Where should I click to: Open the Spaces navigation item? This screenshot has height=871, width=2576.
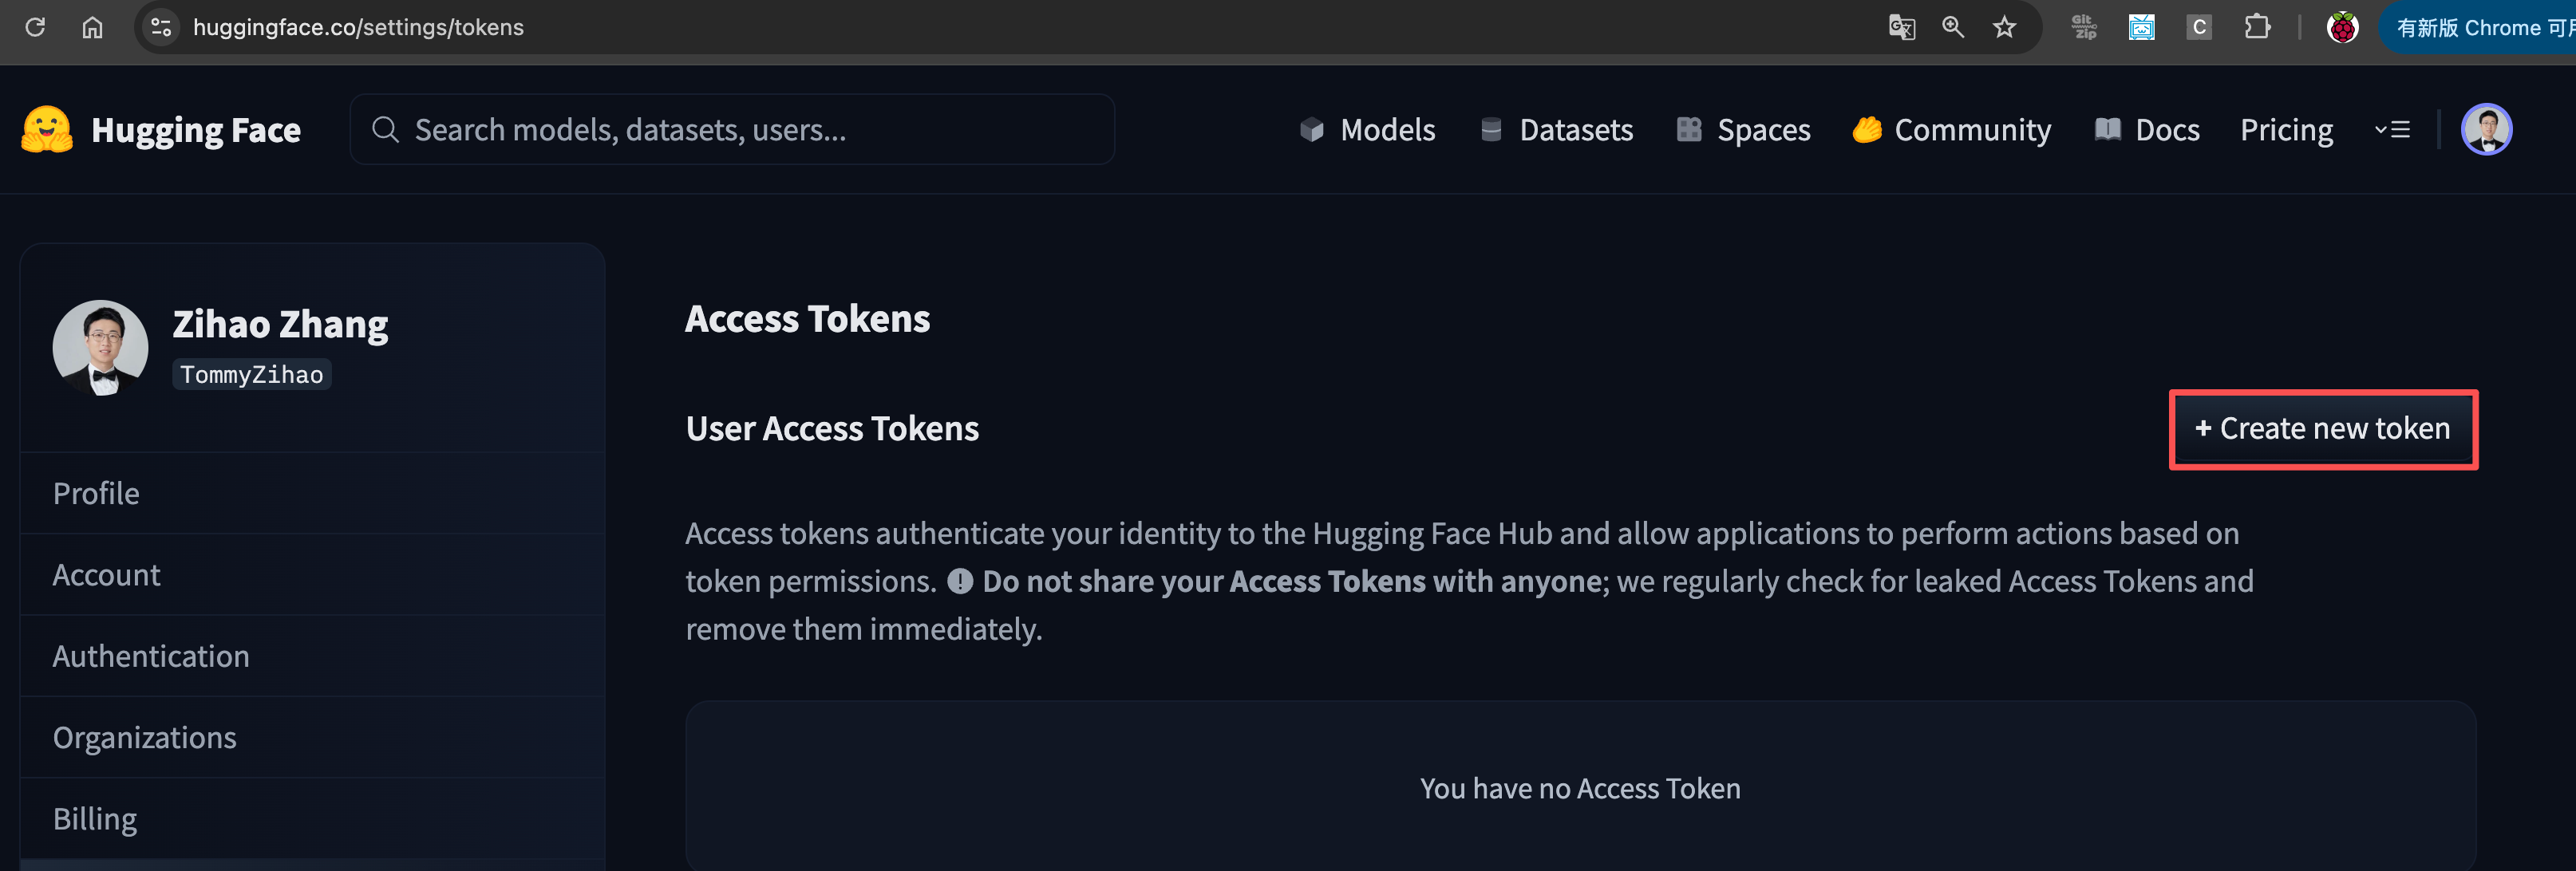pos(1743,130)
